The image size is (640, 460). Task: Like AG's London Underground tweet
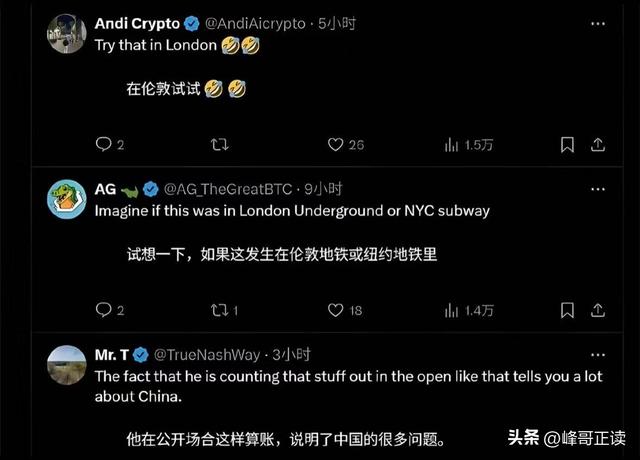pos(336,311)
